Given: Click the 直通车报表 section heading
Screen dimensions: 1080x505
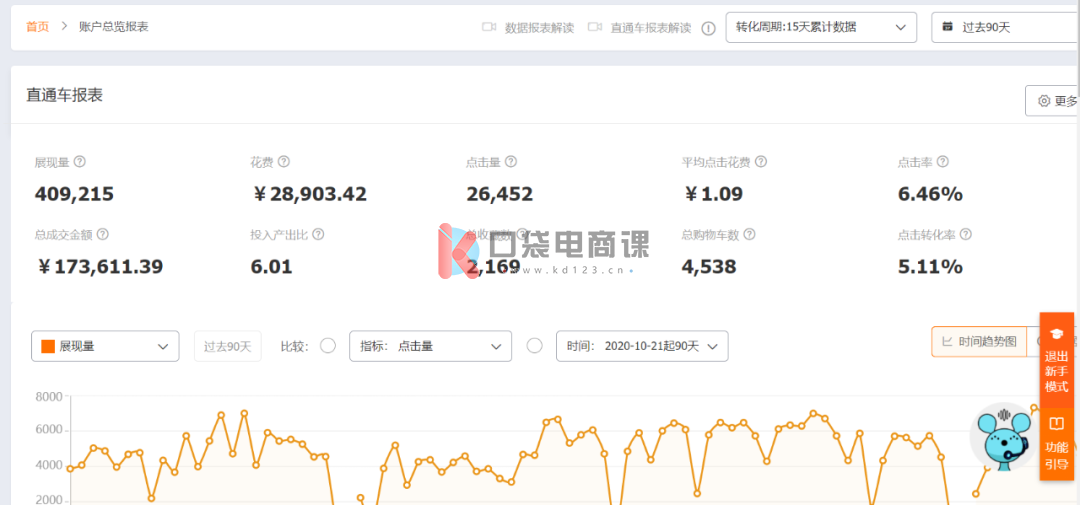Looking at the screenshot, I should pyautogui.click(x=65, y=95).
